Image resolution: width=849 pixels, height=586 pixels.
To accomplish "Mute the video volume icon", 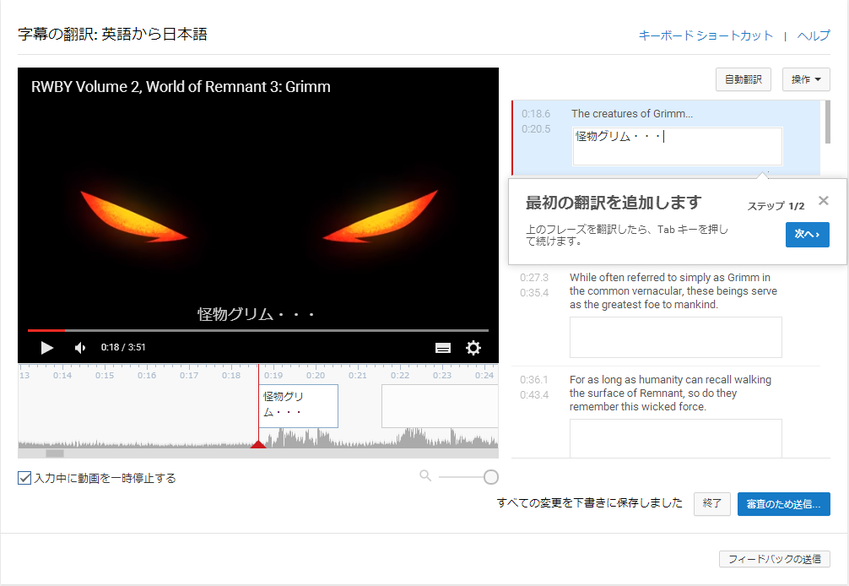I will pos(80,348).
